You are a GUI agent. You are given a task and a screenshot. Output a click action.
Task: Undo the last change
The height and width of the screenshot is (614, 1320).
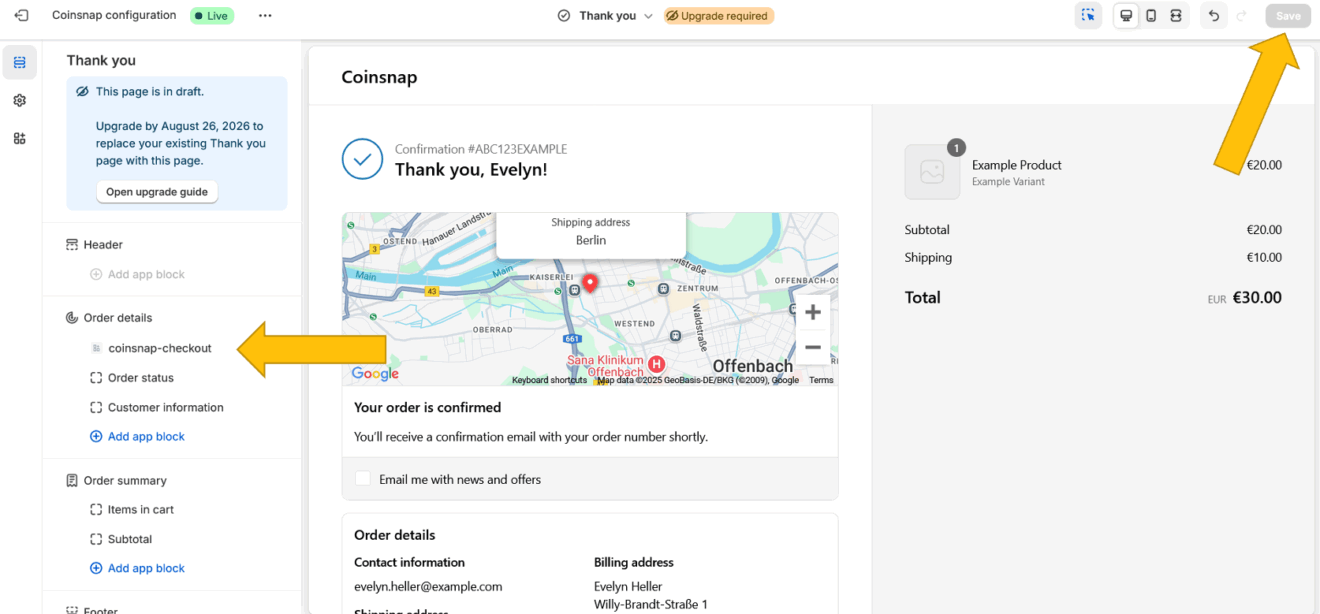pyautogui.click(x=1213, y=16)
